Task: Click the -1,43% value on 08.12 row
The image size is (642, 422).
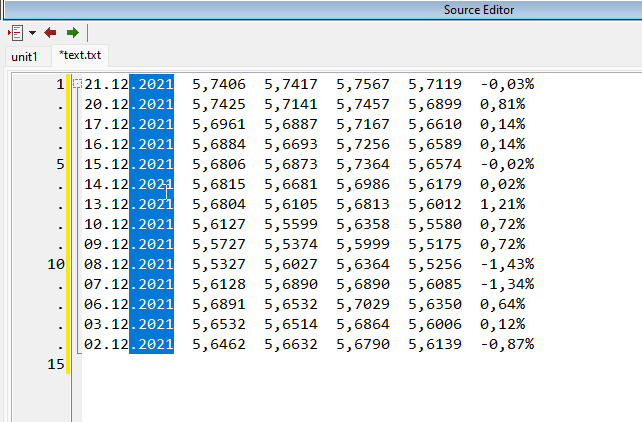Action: [507, 264]
